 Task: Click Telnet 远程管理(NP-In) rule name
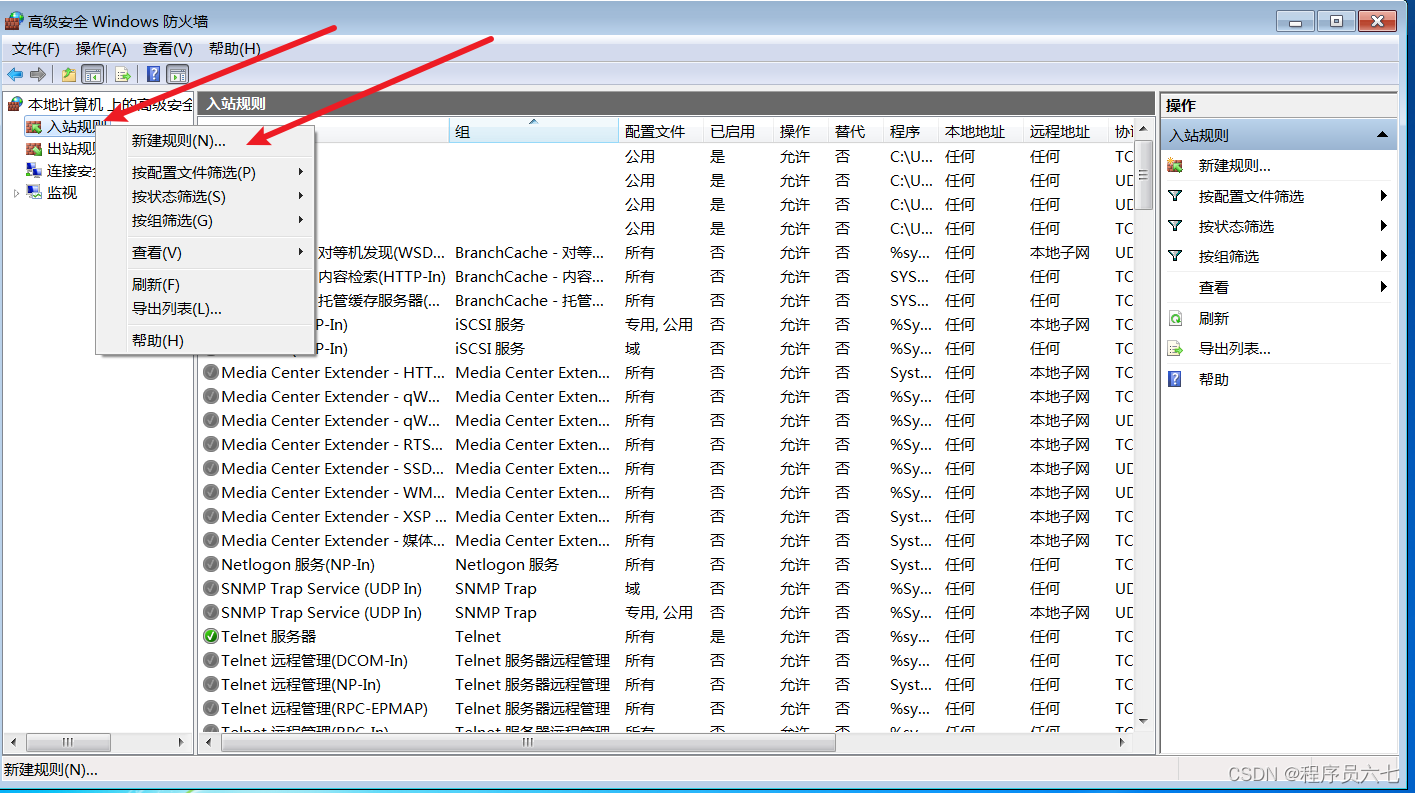click(x=301, y=684)
